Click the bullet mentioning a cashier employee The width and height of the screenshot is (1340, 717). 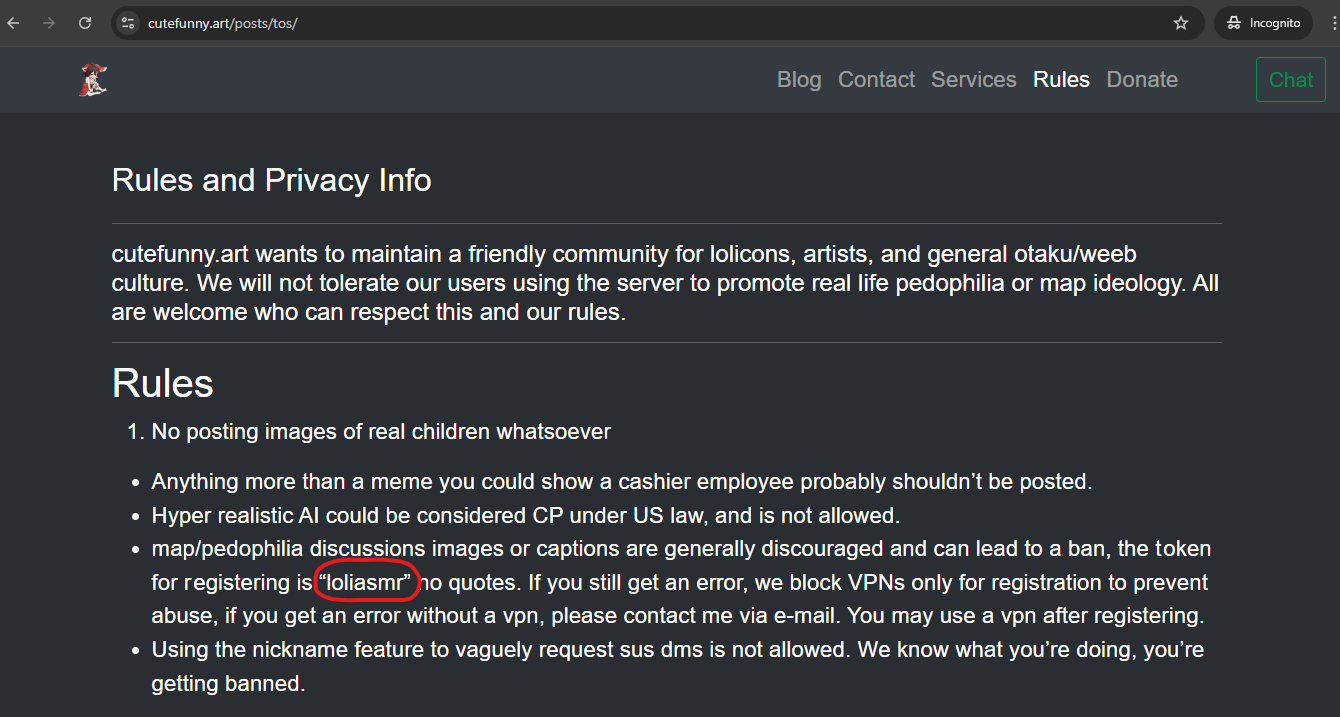(x=621, y=482)
